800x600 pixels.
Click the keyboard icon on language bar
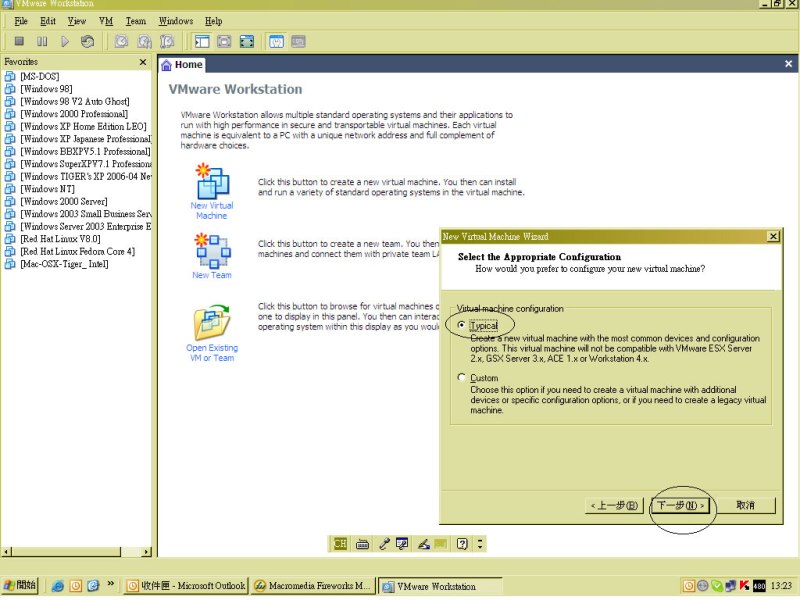tap(362, 544)
